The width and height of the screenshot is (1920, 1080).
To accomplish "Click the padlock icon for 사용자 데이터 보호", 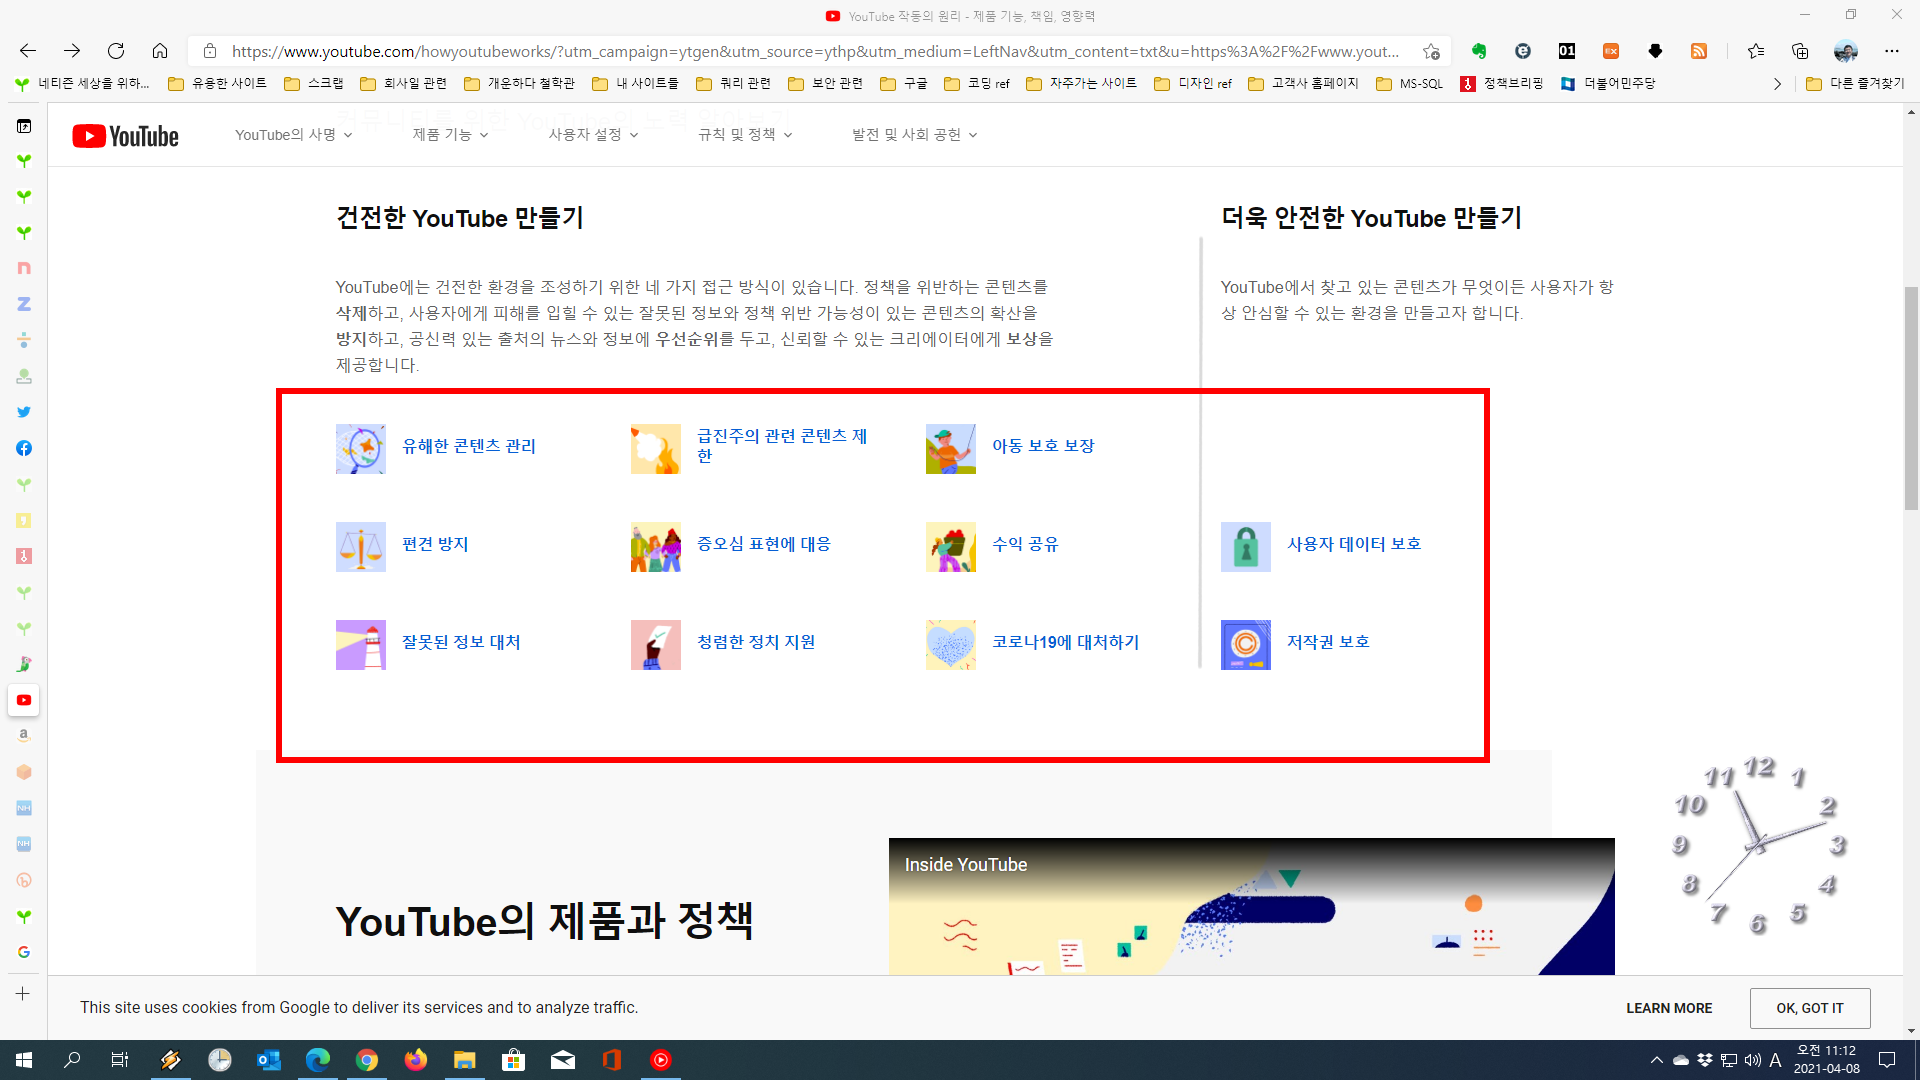I will [x=1246, y=547].
